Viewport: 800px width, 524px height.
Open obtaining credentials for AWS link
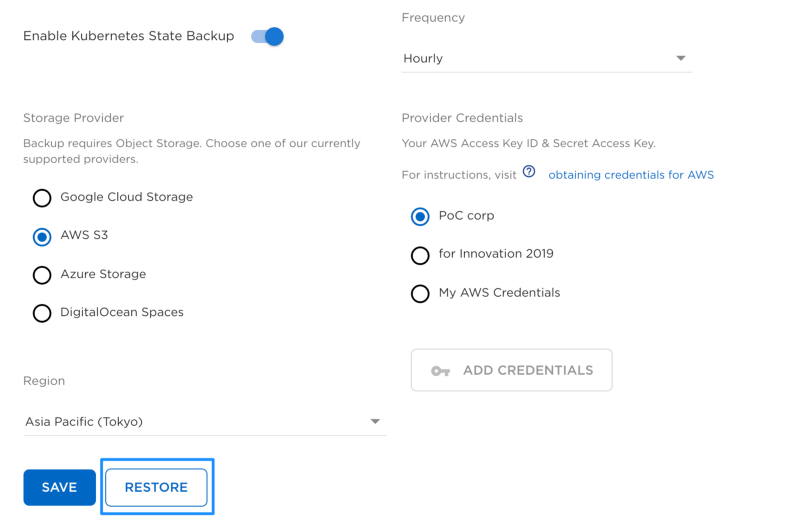(x=631, y=174)
